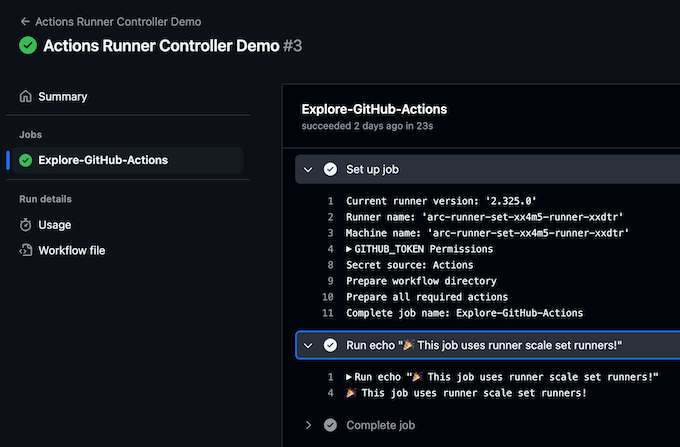
Task: Click log line 'Complete job name: Explore-GitHub-Actions'
Action: [x=464, y=313]
